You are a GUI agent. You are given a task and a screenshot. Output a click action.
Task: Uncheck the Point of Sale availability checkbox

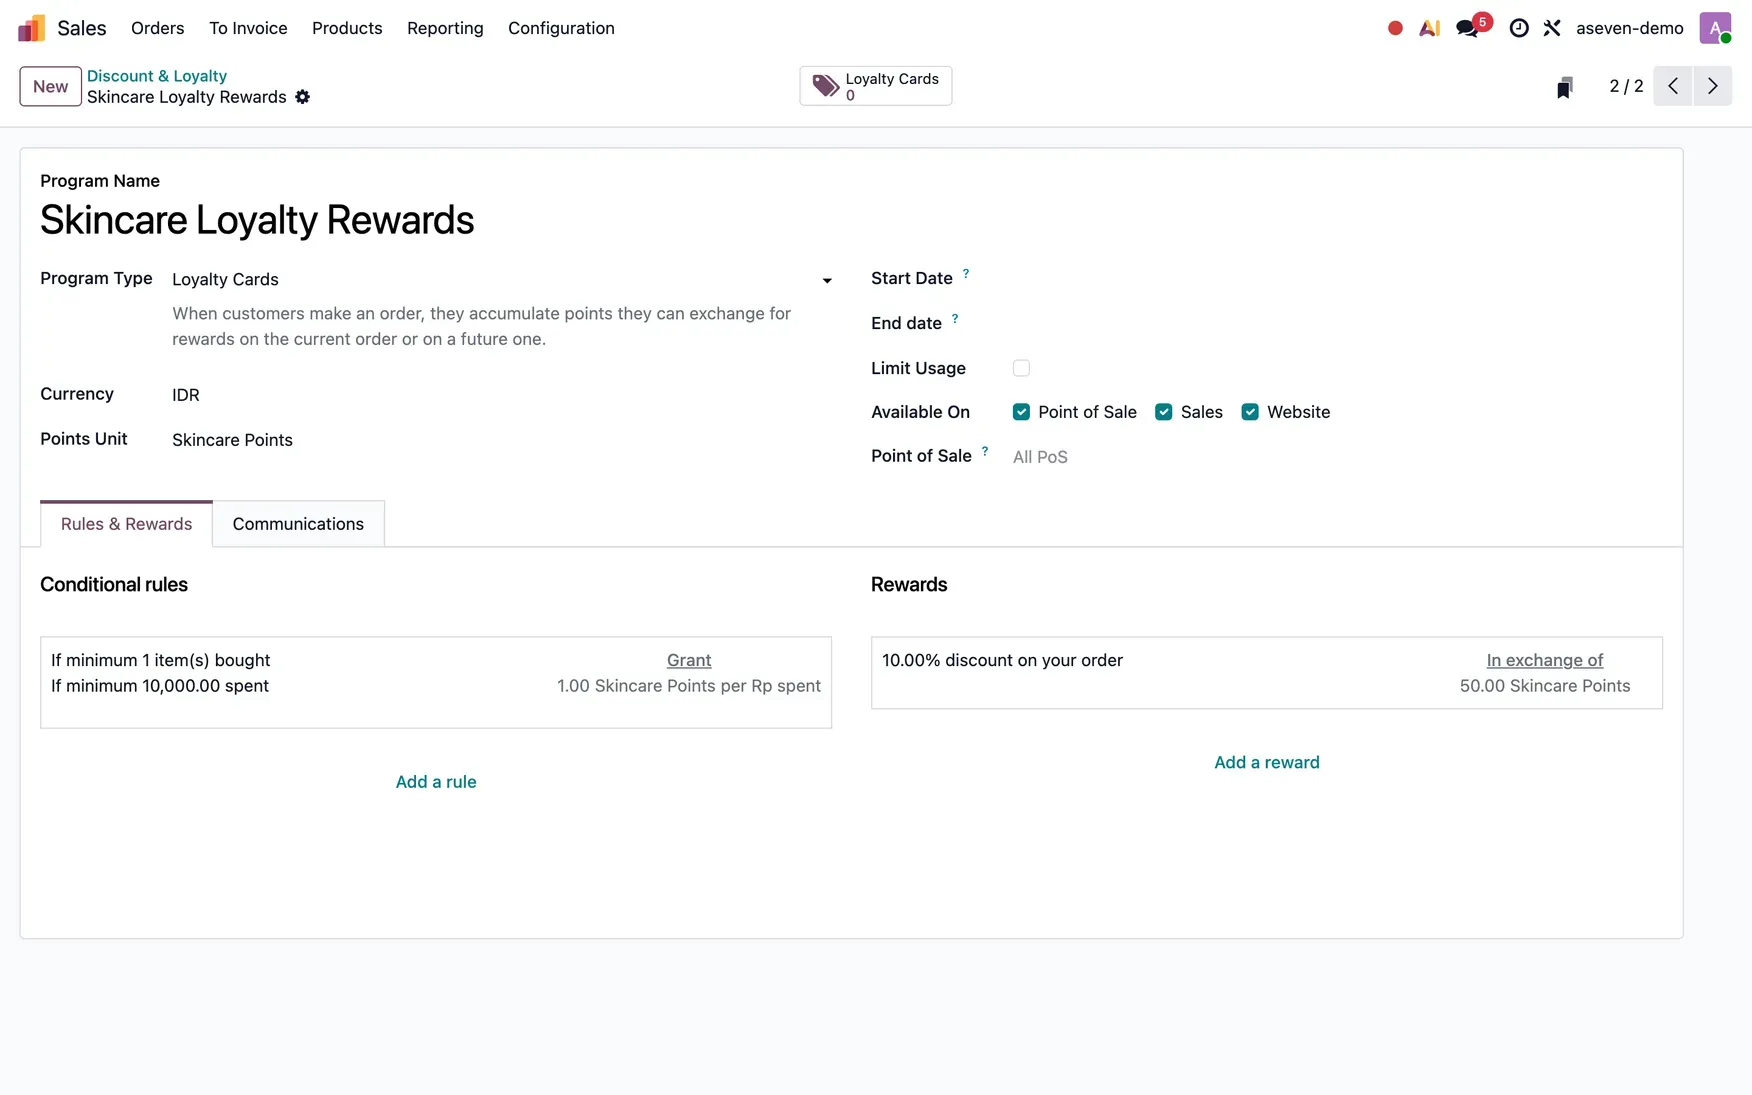click(1021, 412)
